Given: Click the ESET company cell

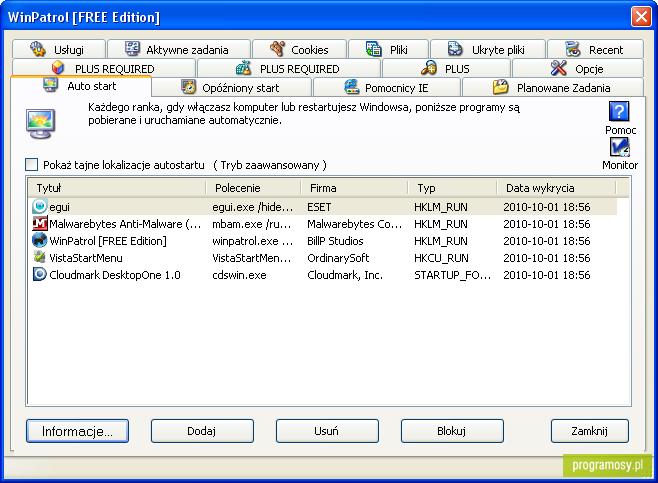Looking at the screenshot, I should click(319, 207).
